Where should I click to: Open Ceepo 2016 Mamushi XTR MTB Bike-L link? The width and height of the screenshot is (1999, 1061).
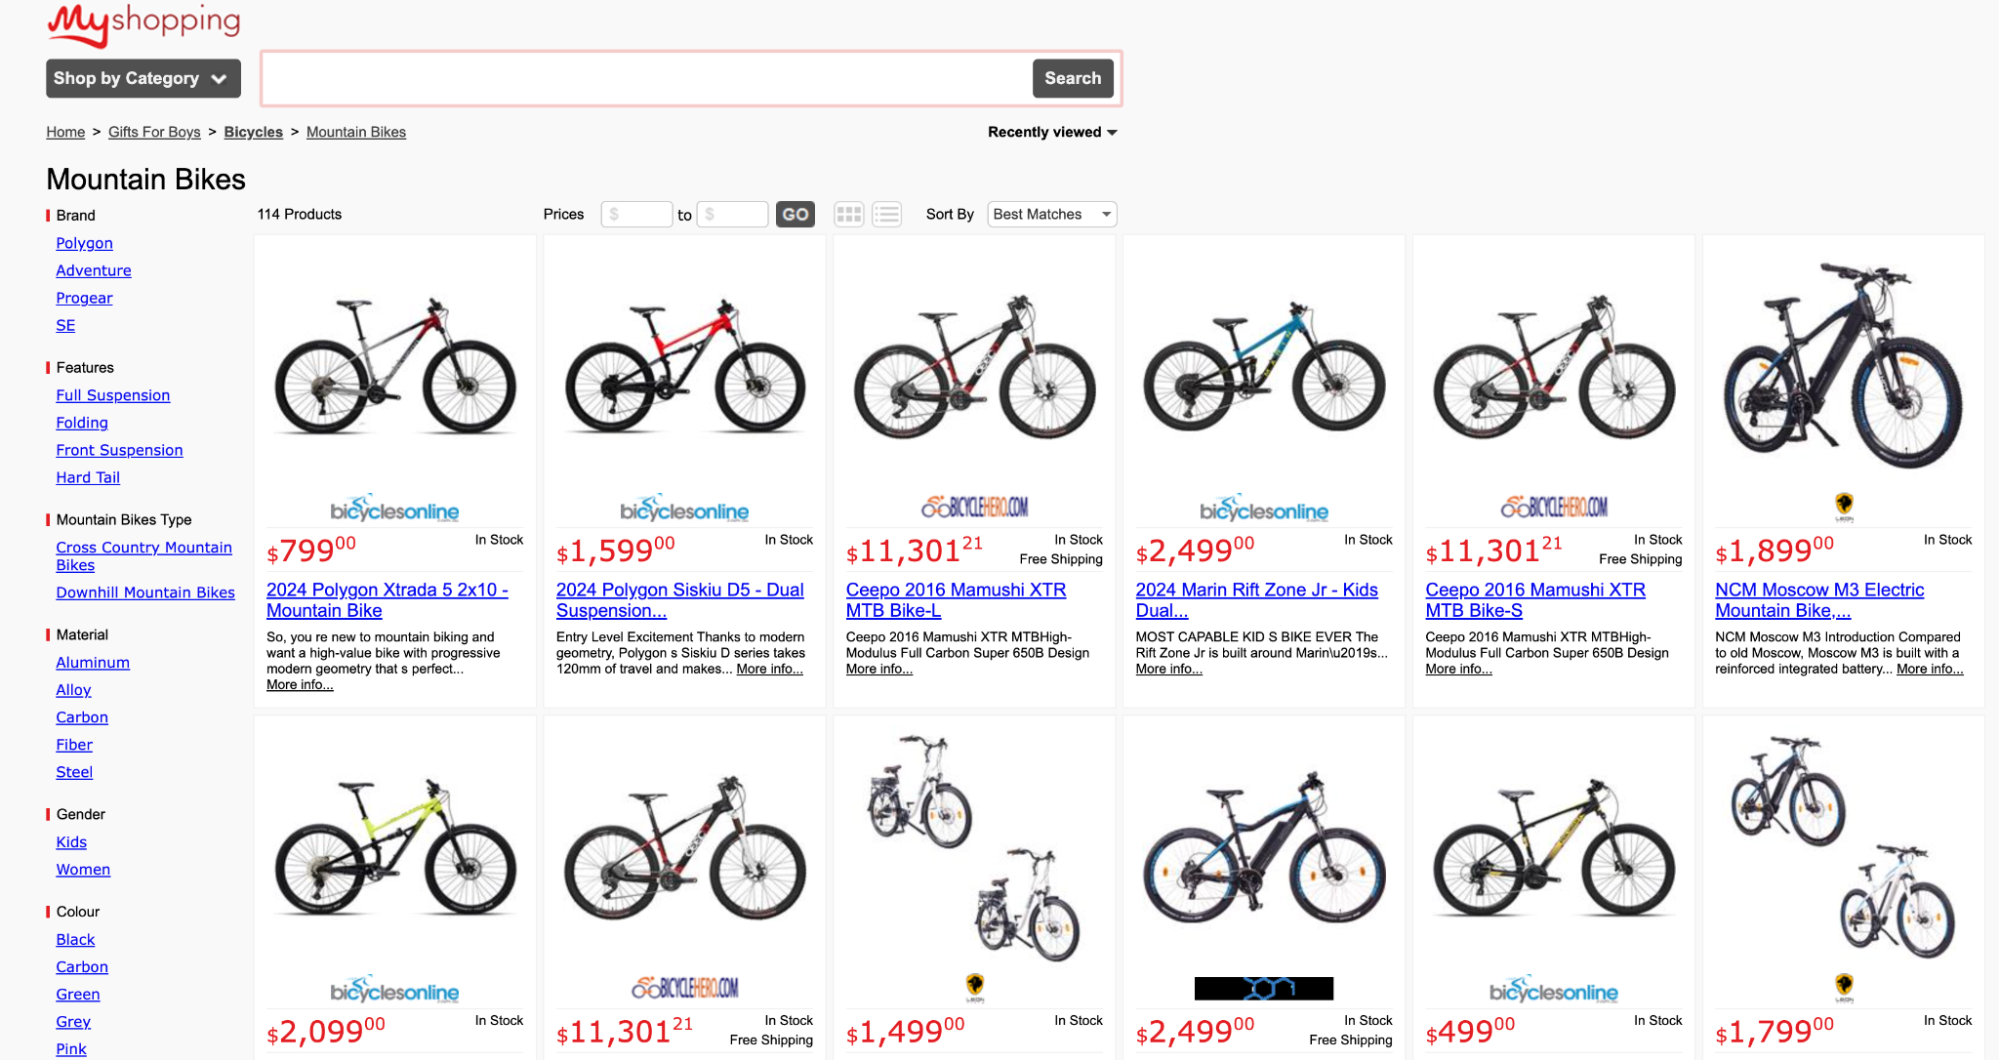(x=956, y=600)
